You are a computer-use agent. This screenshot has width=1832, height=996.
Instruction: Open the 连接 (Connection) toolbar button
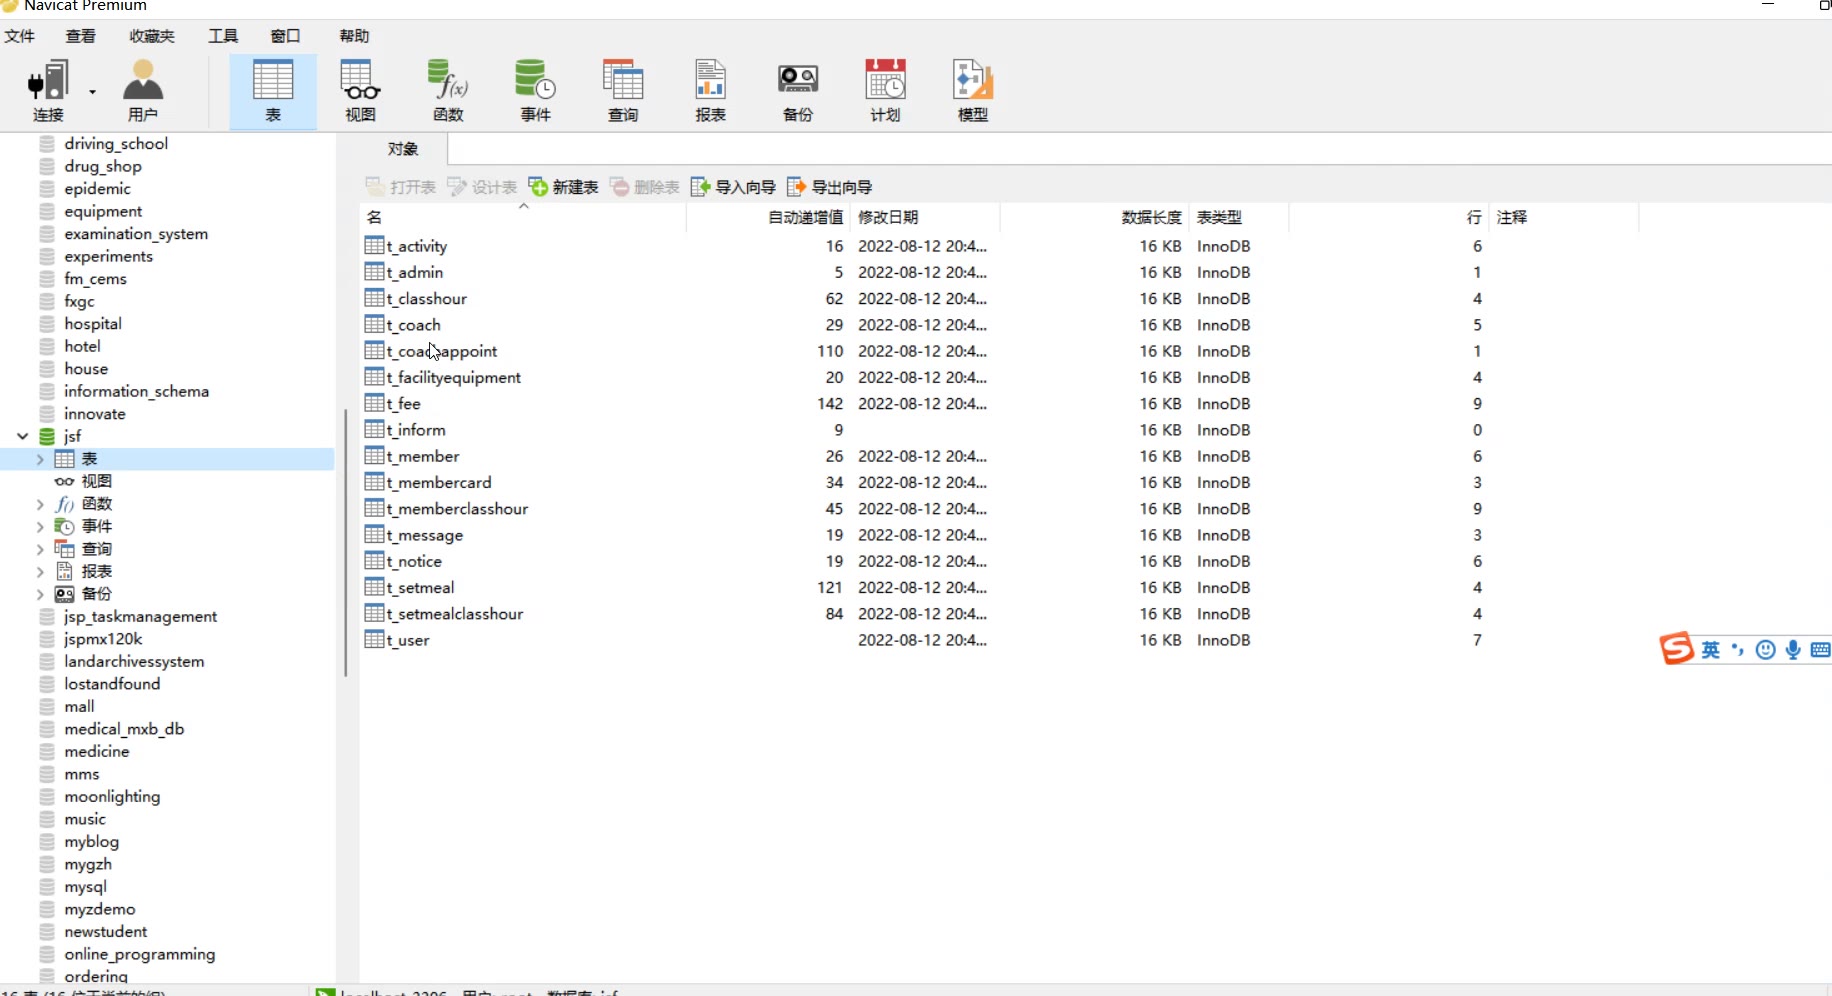(48, 91)
